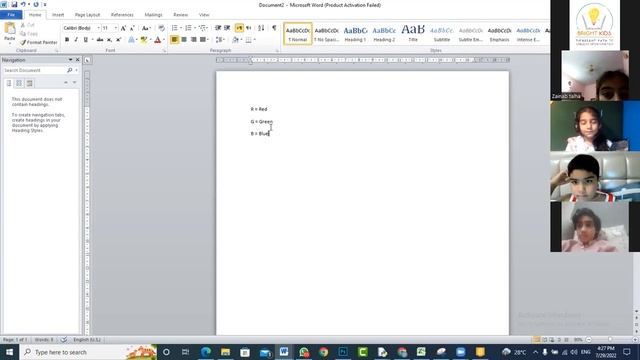Open the Line Spacing dropdown
Image resolution: width=640 pixels, height=360 pixels.
coord(220,40)
